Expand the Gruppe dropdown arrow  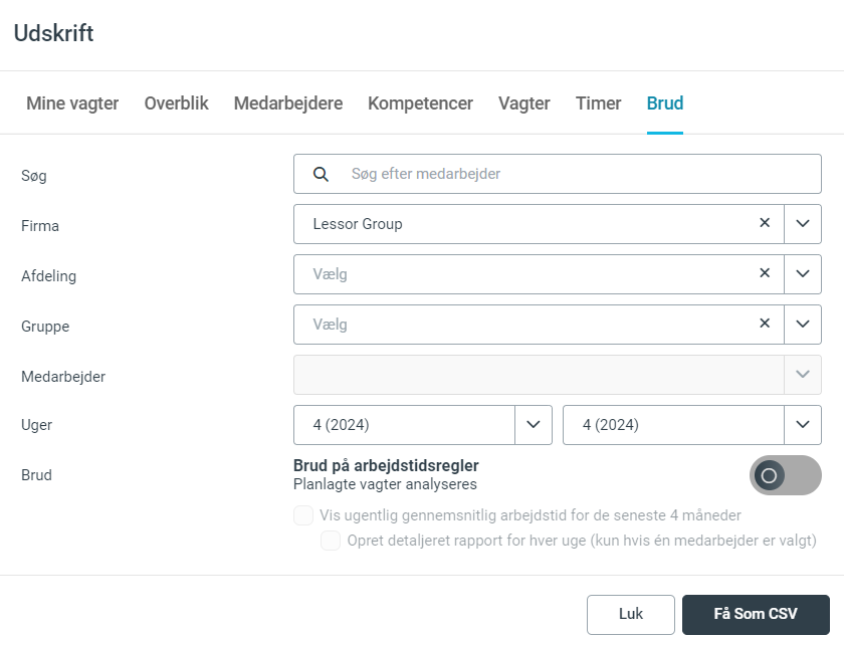(803, 324)
